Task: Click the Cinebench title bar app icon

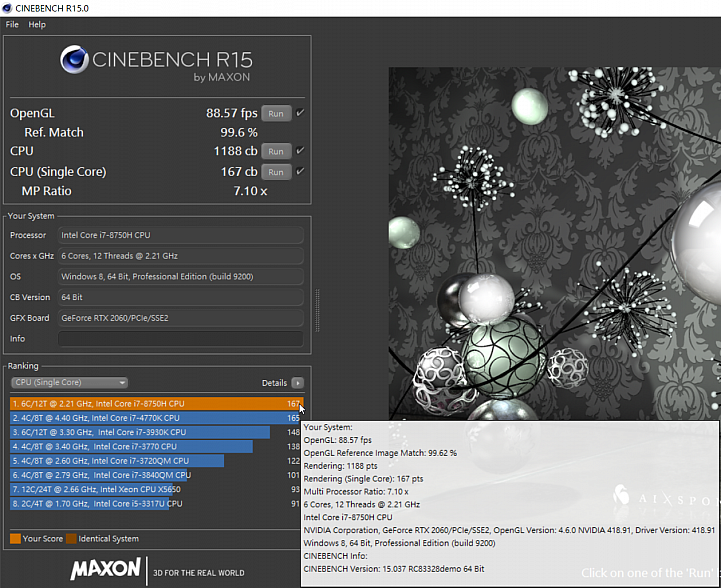Action: pyautogui.click(x=7, y=8)
